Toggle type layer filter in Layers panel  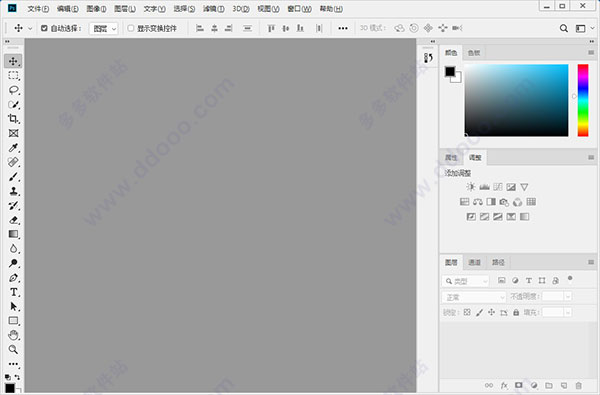pos(528,281)
